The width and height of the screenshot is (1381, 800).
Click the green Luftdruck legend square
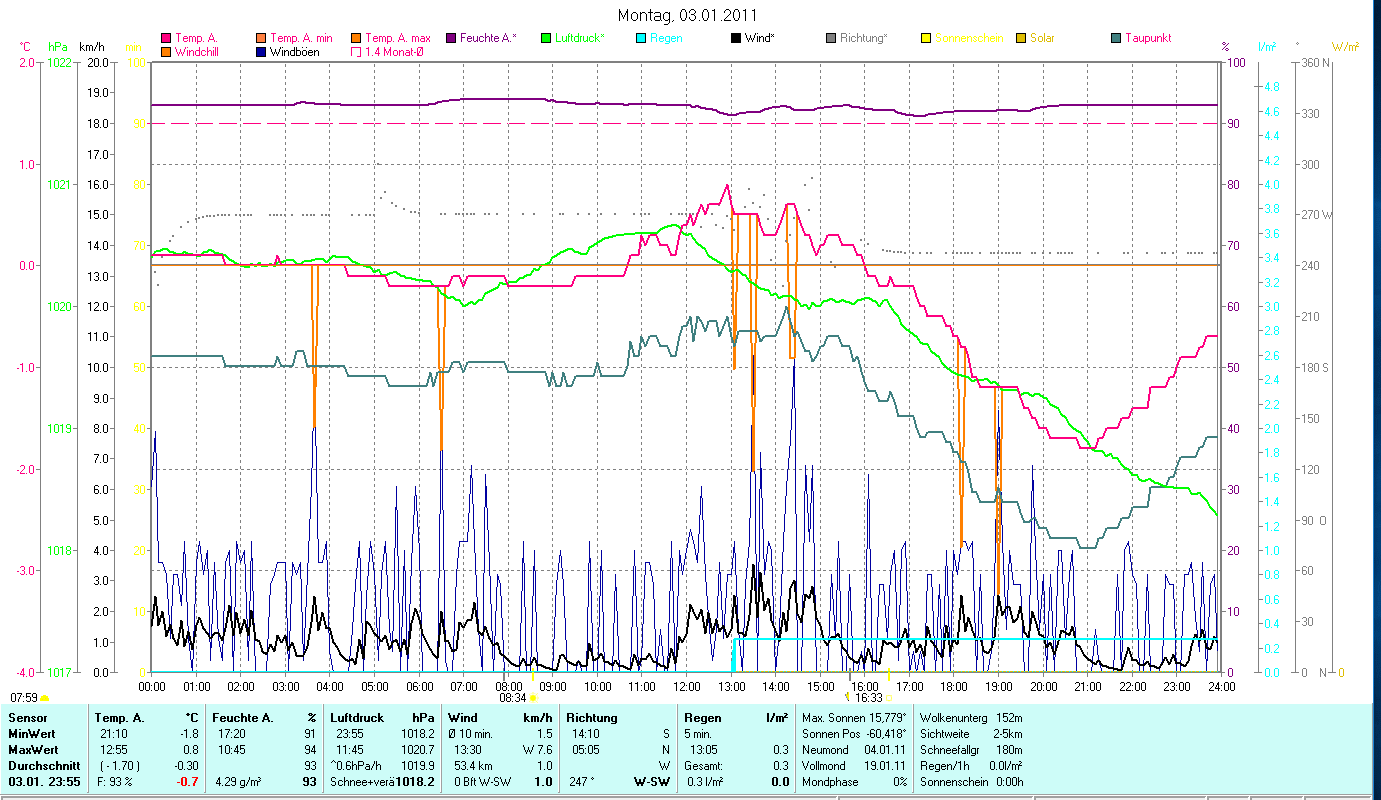click(x=546, y=38)
